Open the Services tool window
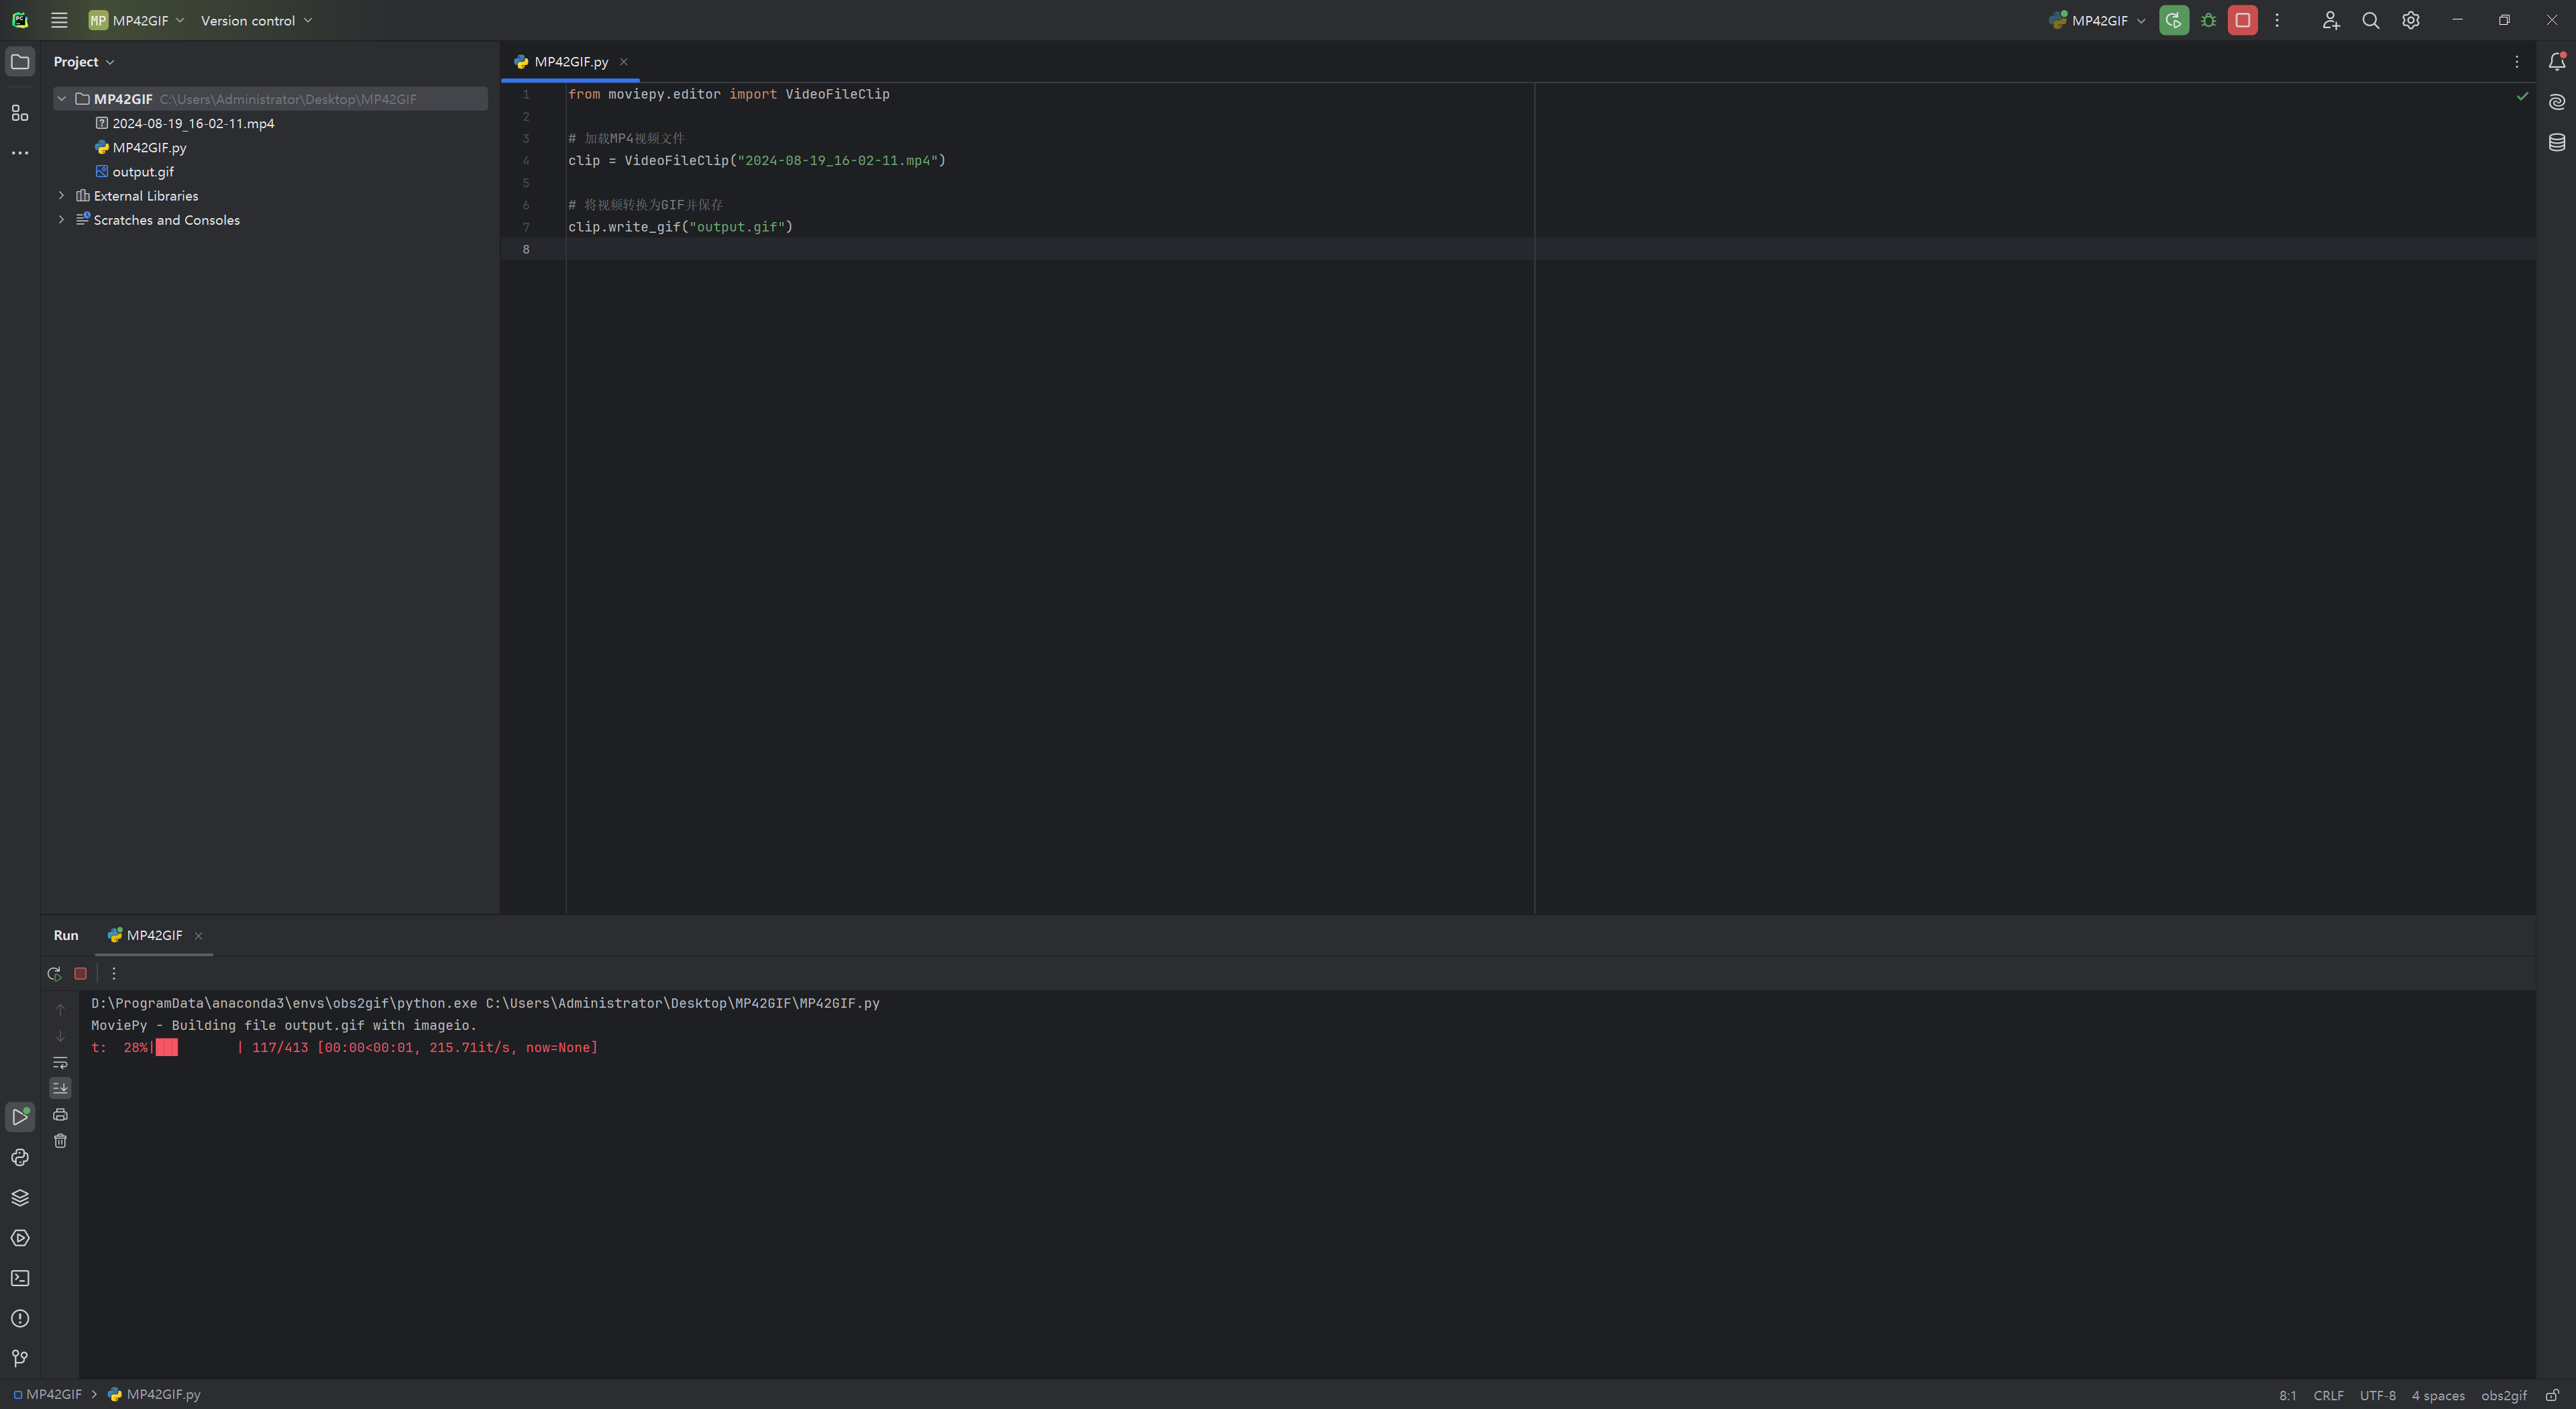The height and width of the screenshot is (1409, 2576). tap(20, 1238)
